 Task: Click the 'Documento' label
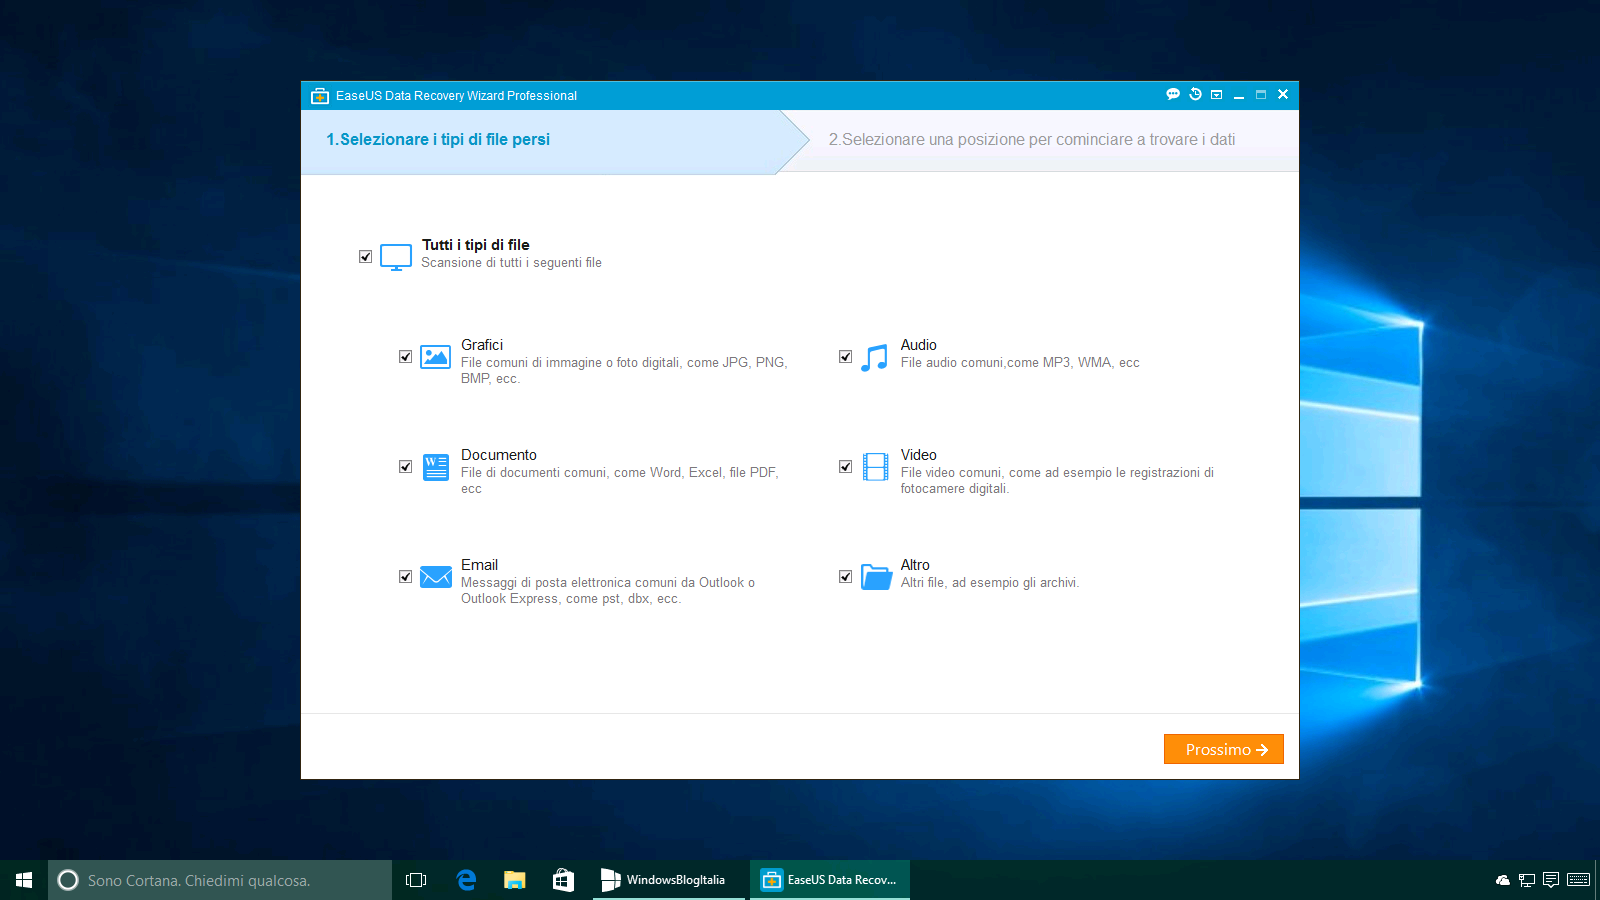(x=499, y=455)
